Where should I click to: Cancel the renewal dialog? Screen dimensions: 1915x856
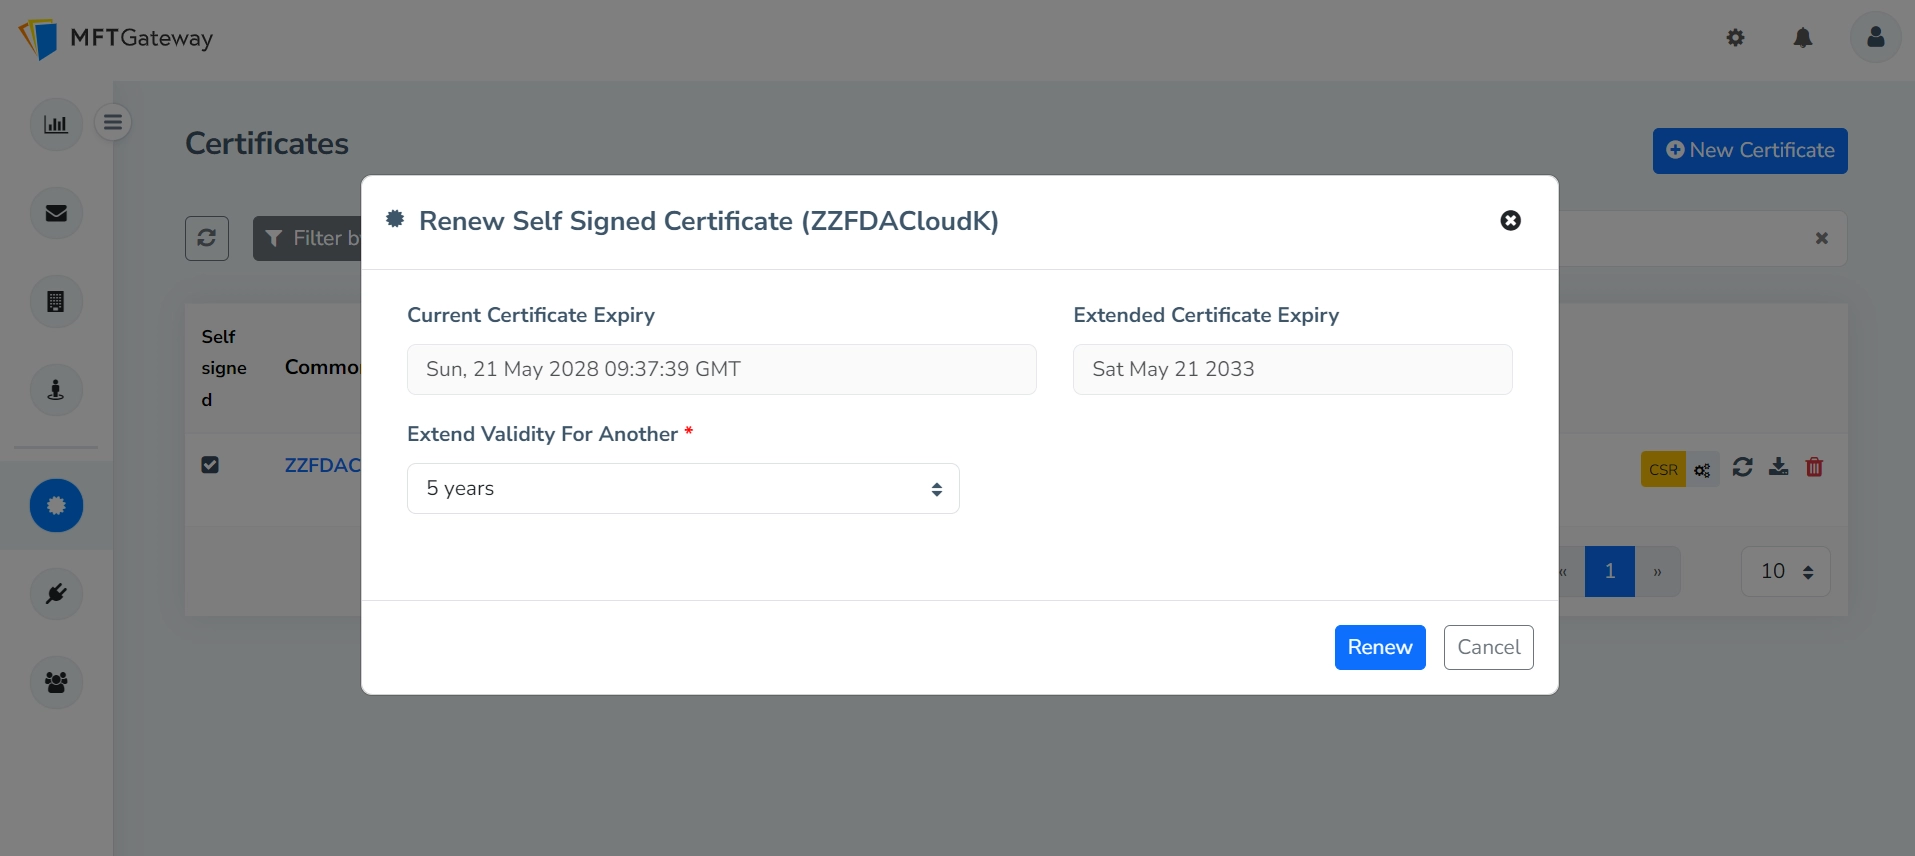pyautogui.click(x=1488, y=647)
